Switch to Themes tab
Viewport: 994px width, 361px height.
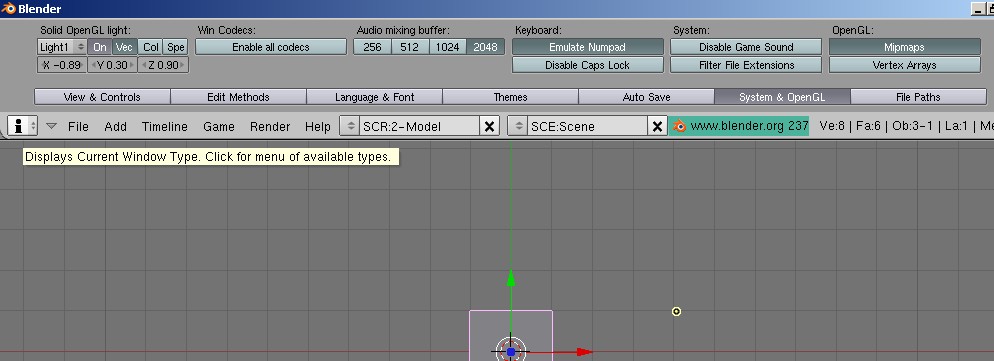click(510, 97)
